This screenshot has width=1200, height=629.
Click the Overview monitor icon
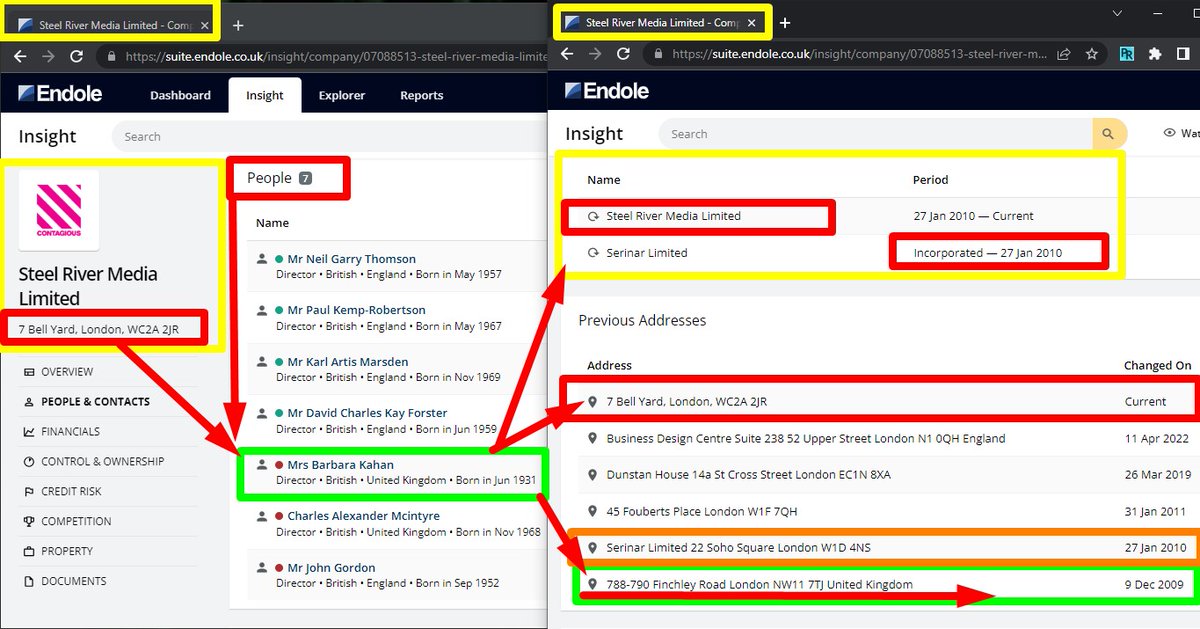[30, 372]
